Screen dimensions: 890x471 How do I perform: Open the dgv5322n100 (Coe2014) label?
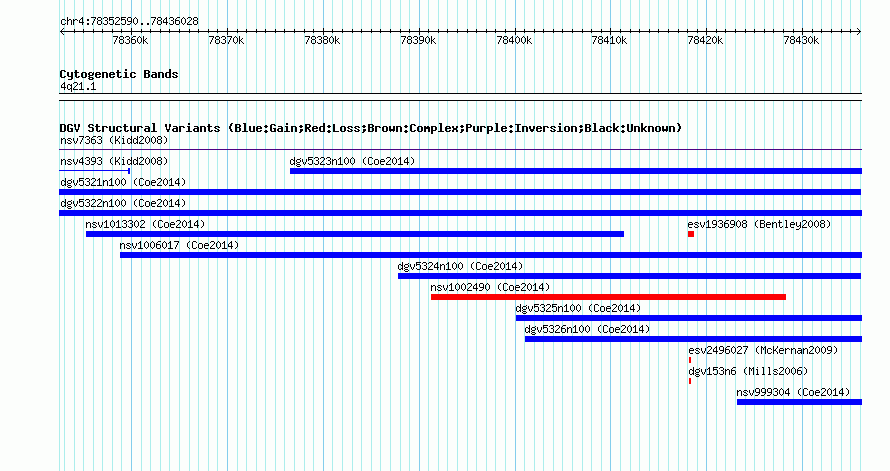coord(123,203)
